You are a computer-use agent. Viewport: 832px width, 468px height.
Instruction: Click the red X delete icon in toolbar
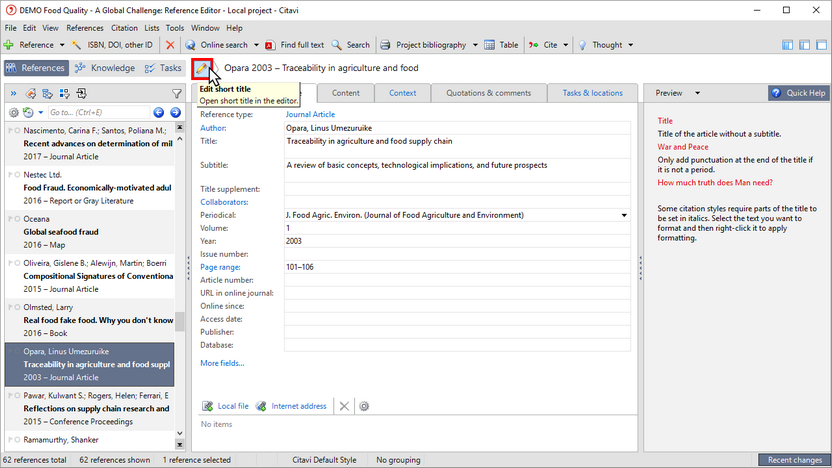(170, 45)
